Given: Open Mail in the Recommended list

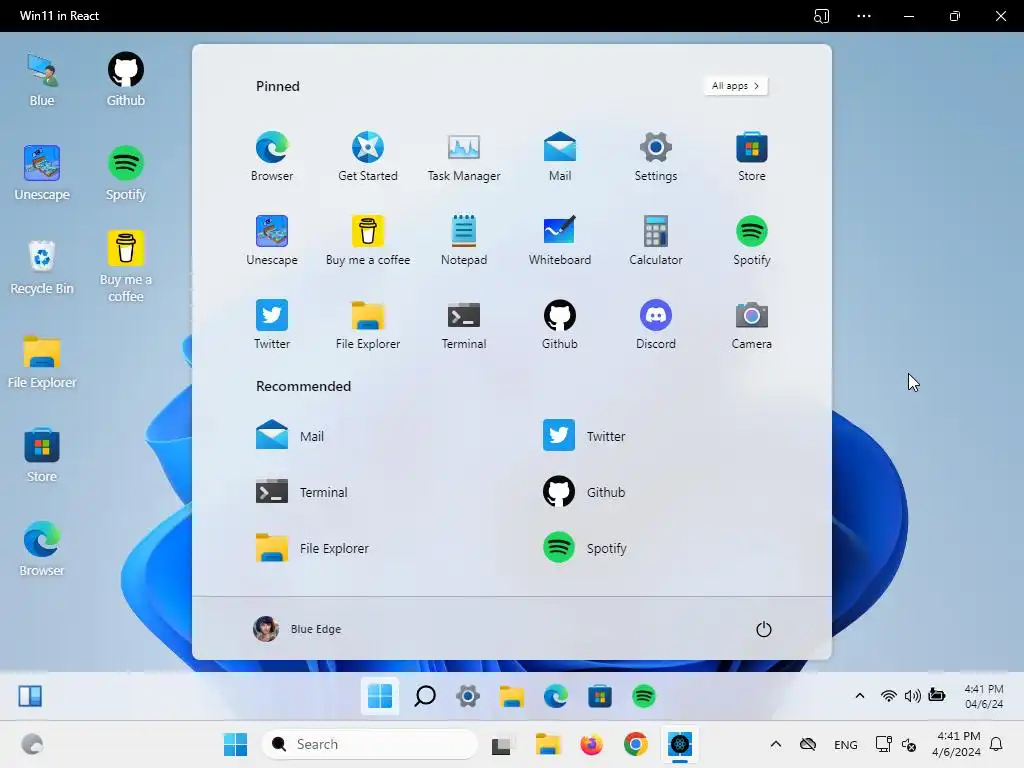Looking at the screenshot, I should 290,436.
